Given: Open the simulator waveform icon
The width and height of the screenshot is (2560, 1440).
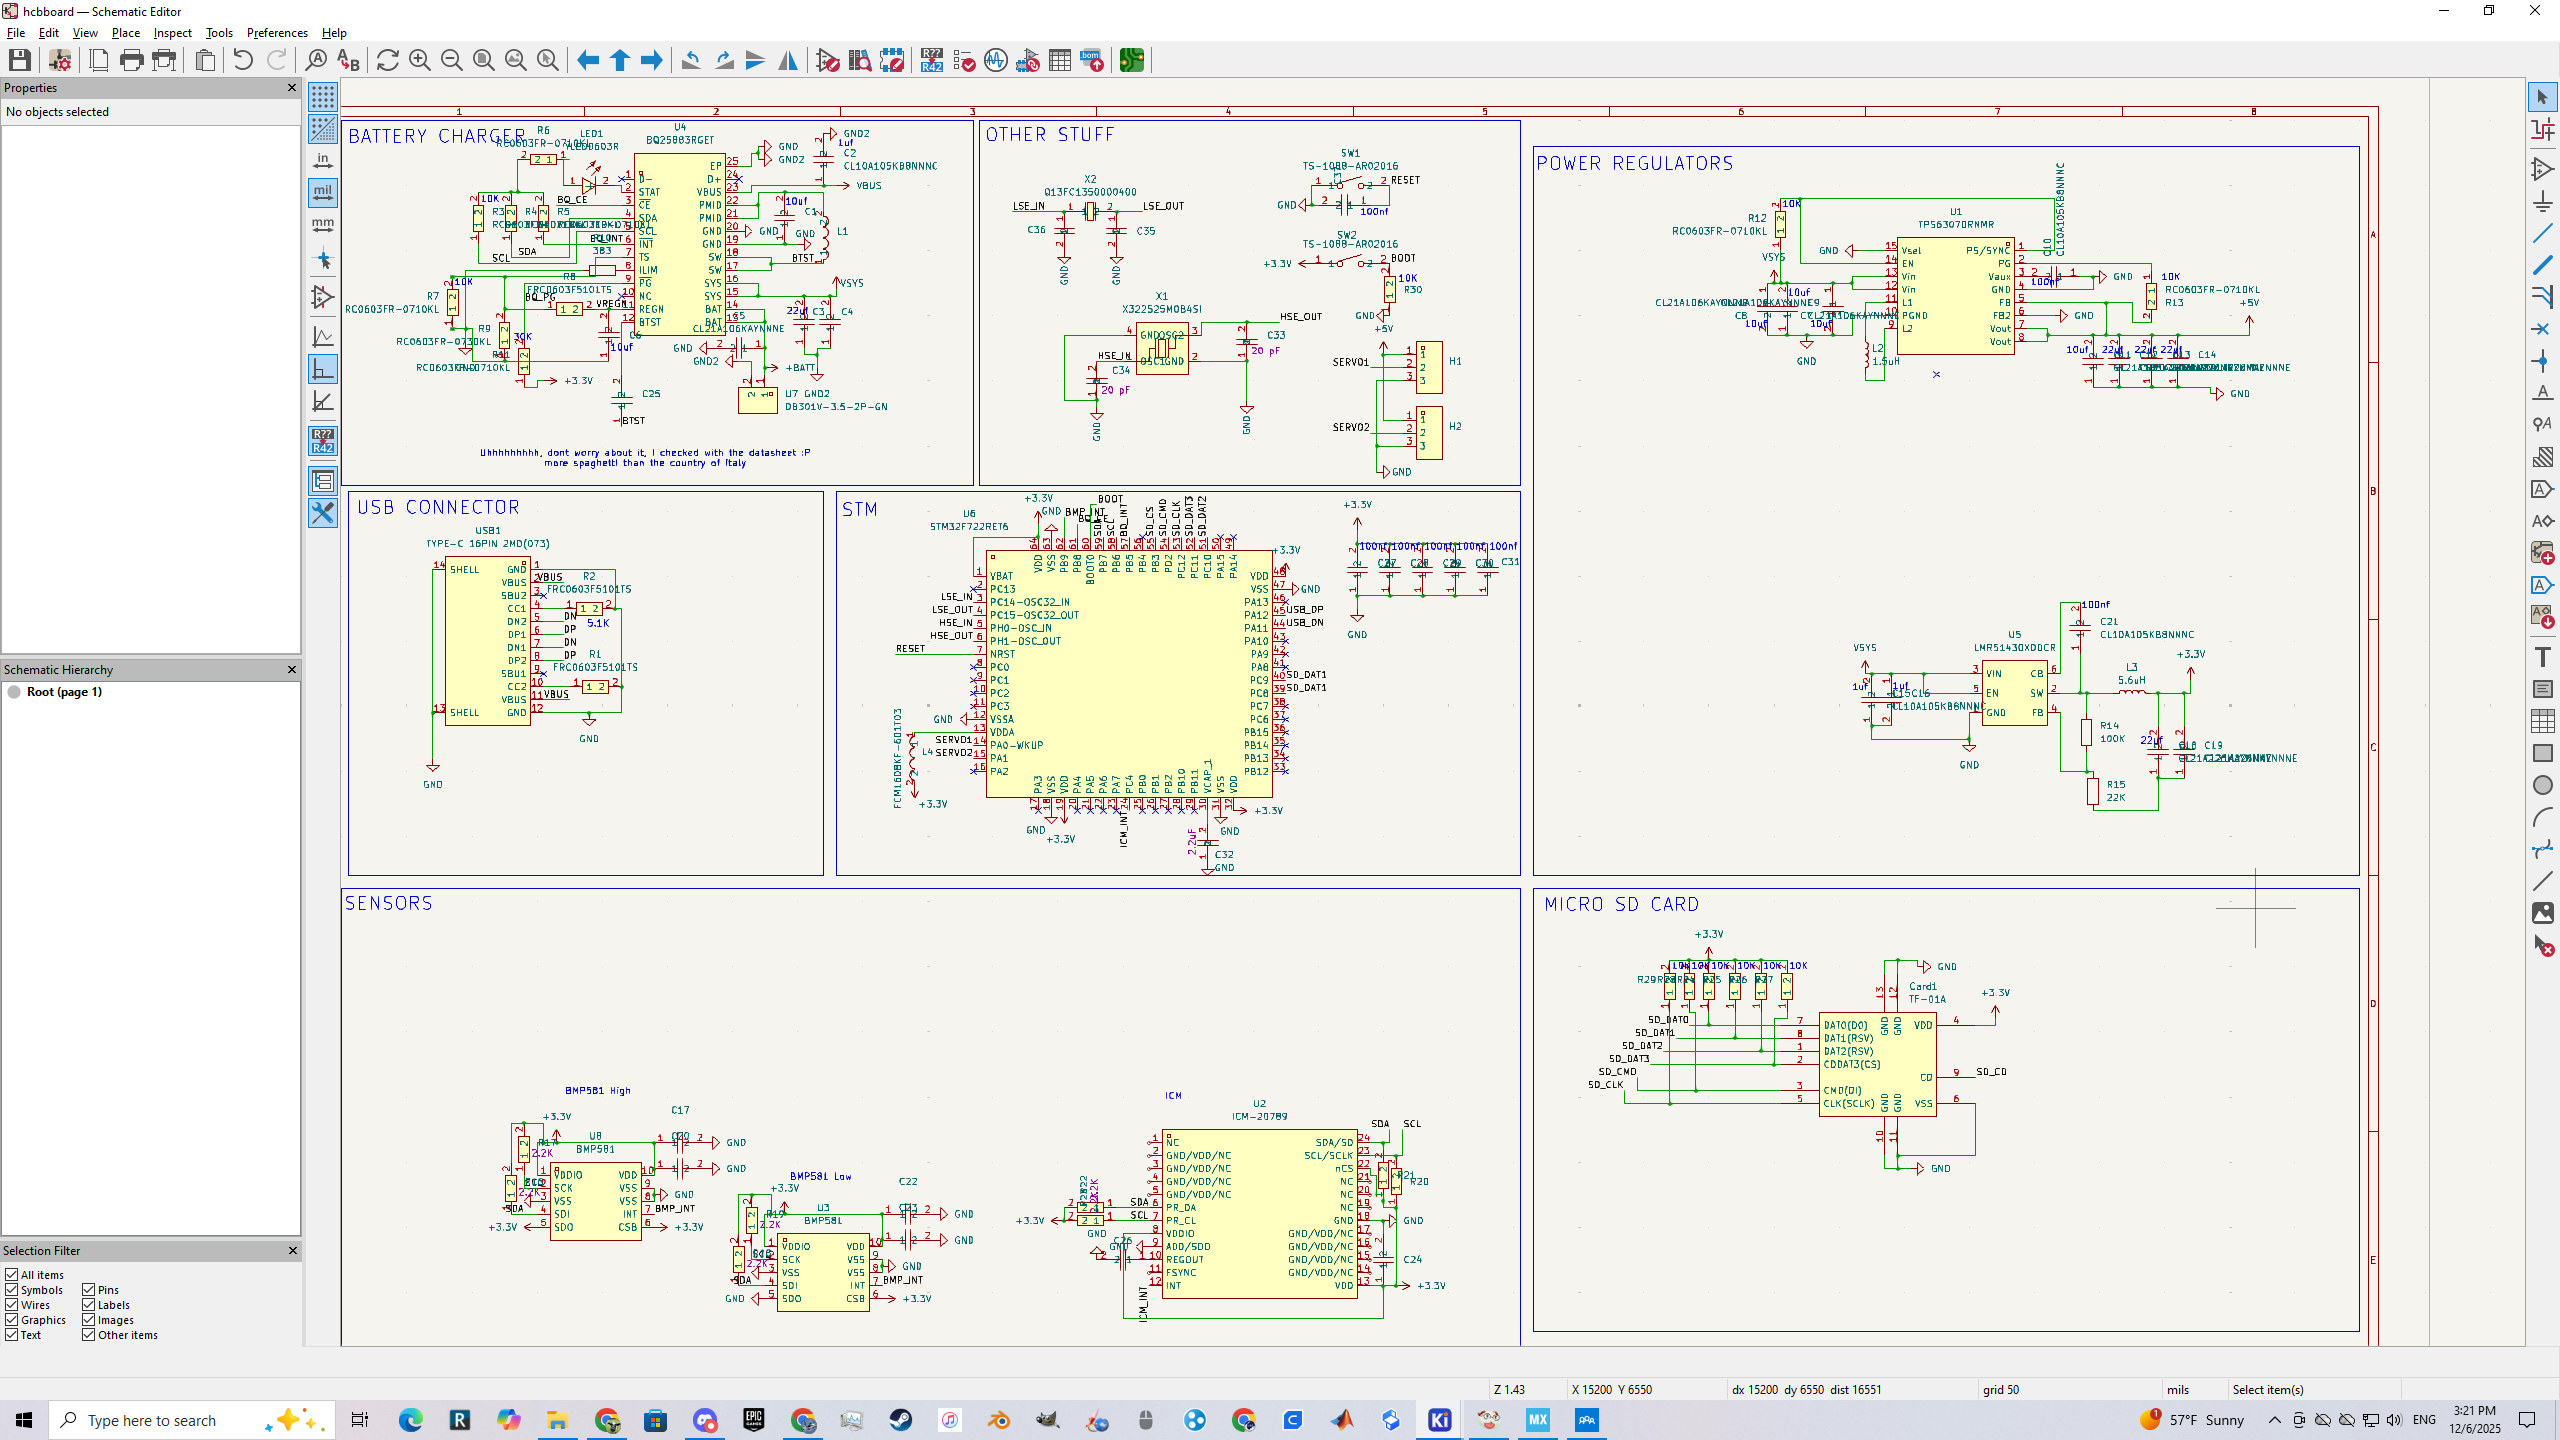Looking at the screenshot, I should pyautogui.click(x=995, y=61).
